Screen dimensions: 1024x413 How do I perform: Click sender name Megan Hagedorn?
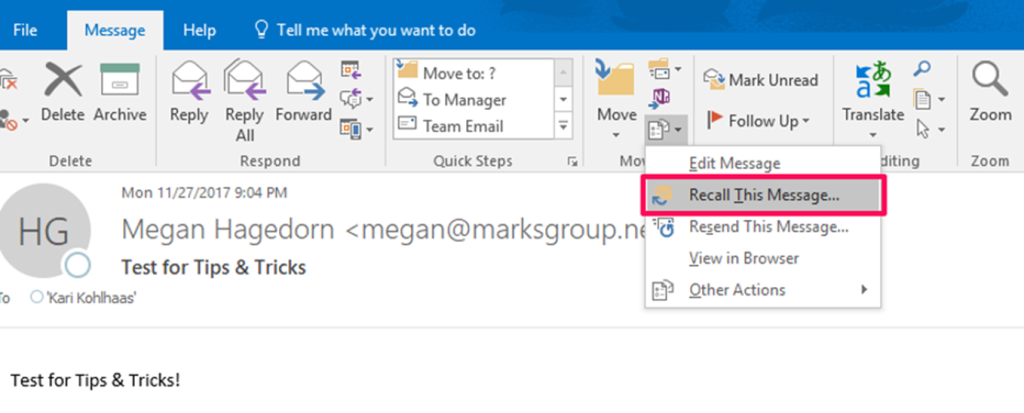229,229
